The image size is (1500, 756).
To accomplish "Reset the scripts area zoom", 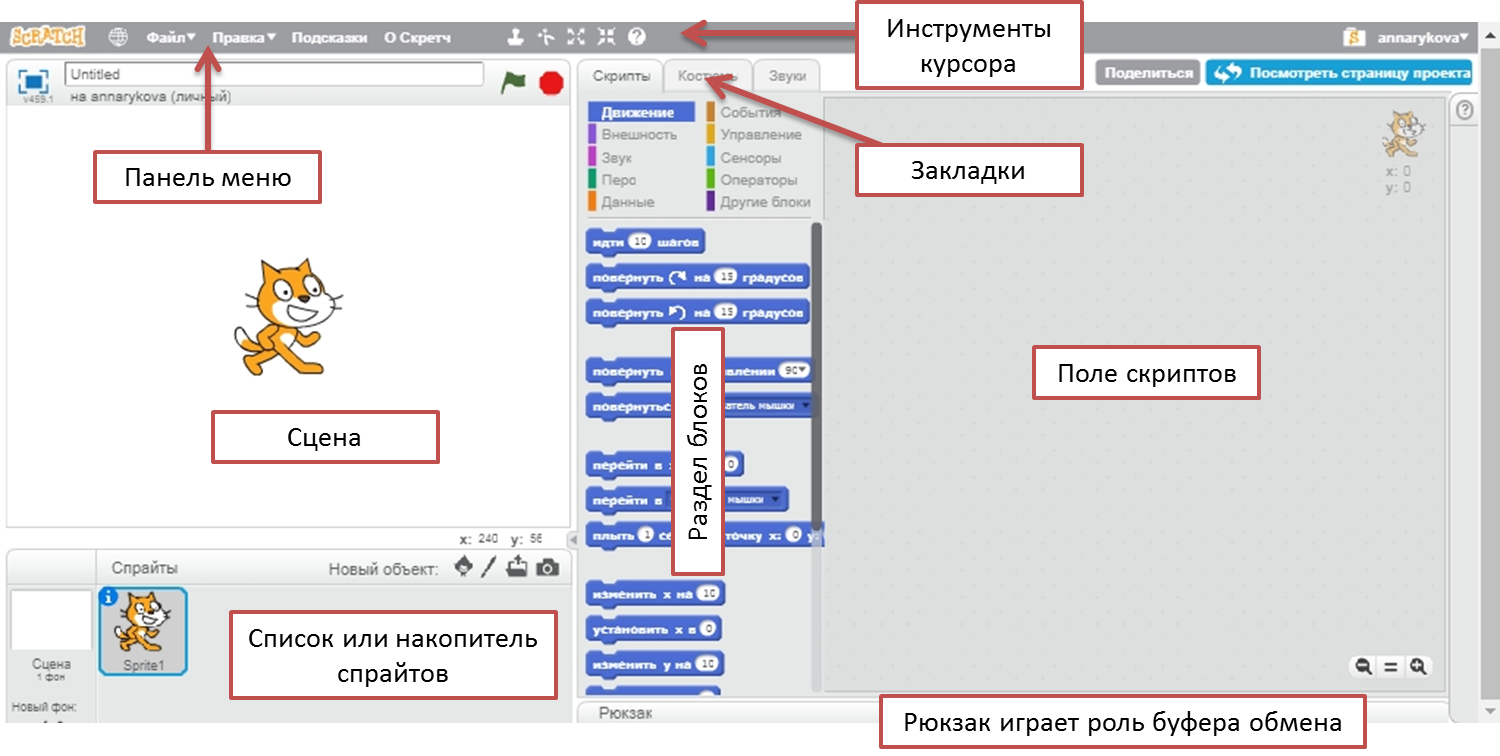I will tap(1390, 666).
